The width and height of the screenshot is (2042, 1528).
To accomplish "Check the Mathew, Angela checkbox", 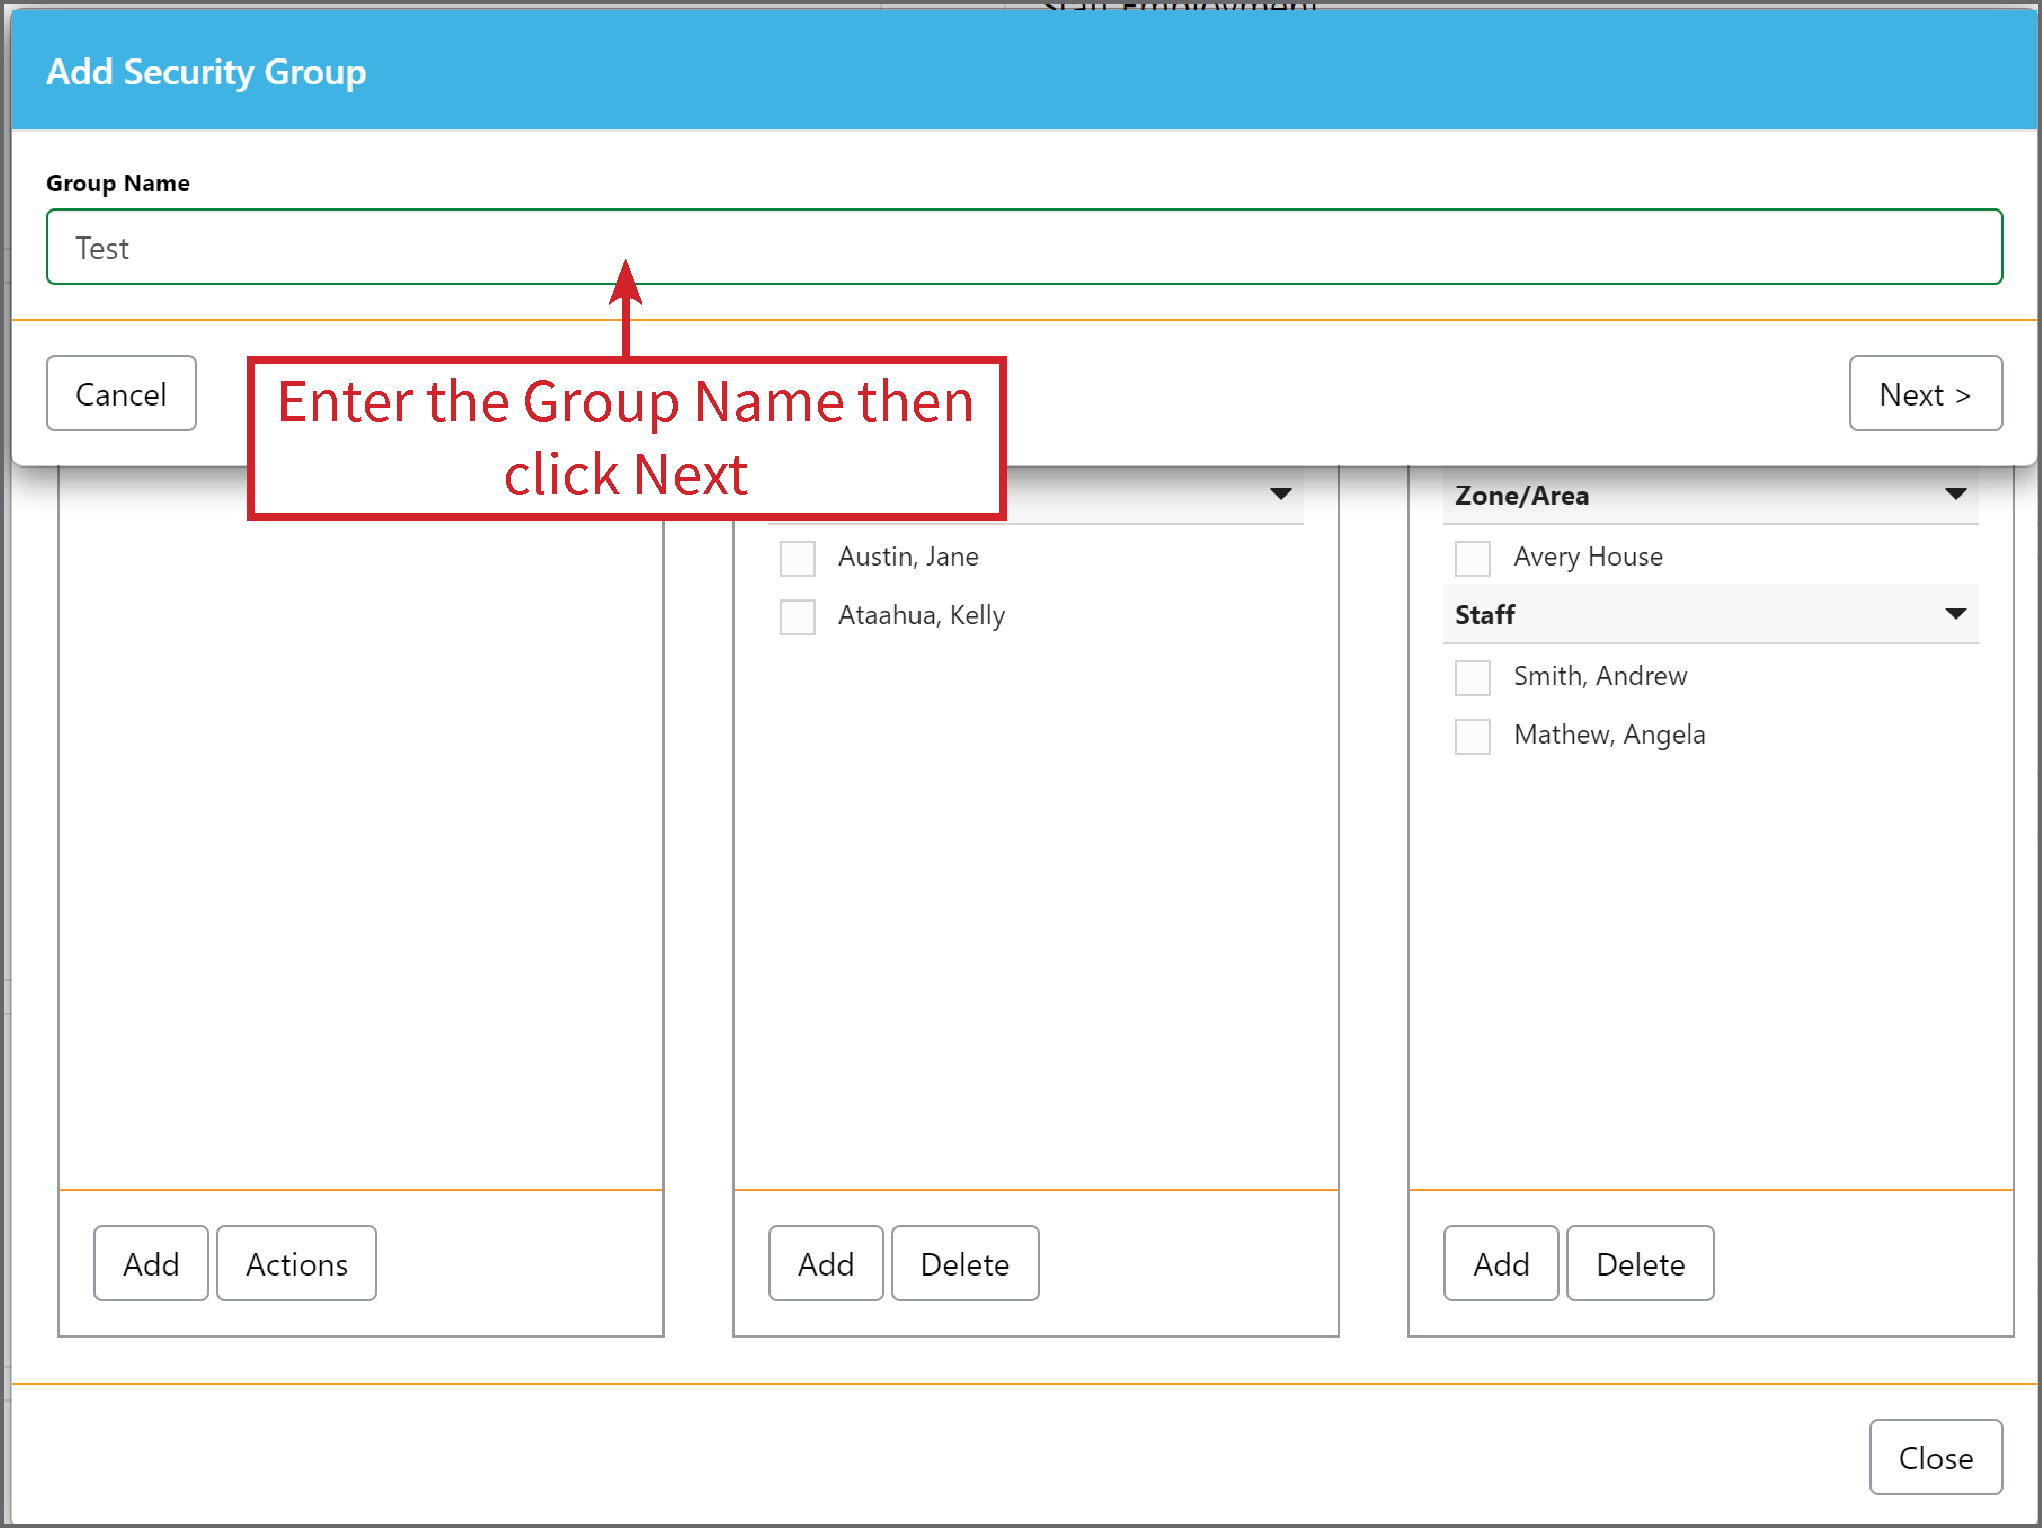I will pyautogui.click(x=1472, y=736).
